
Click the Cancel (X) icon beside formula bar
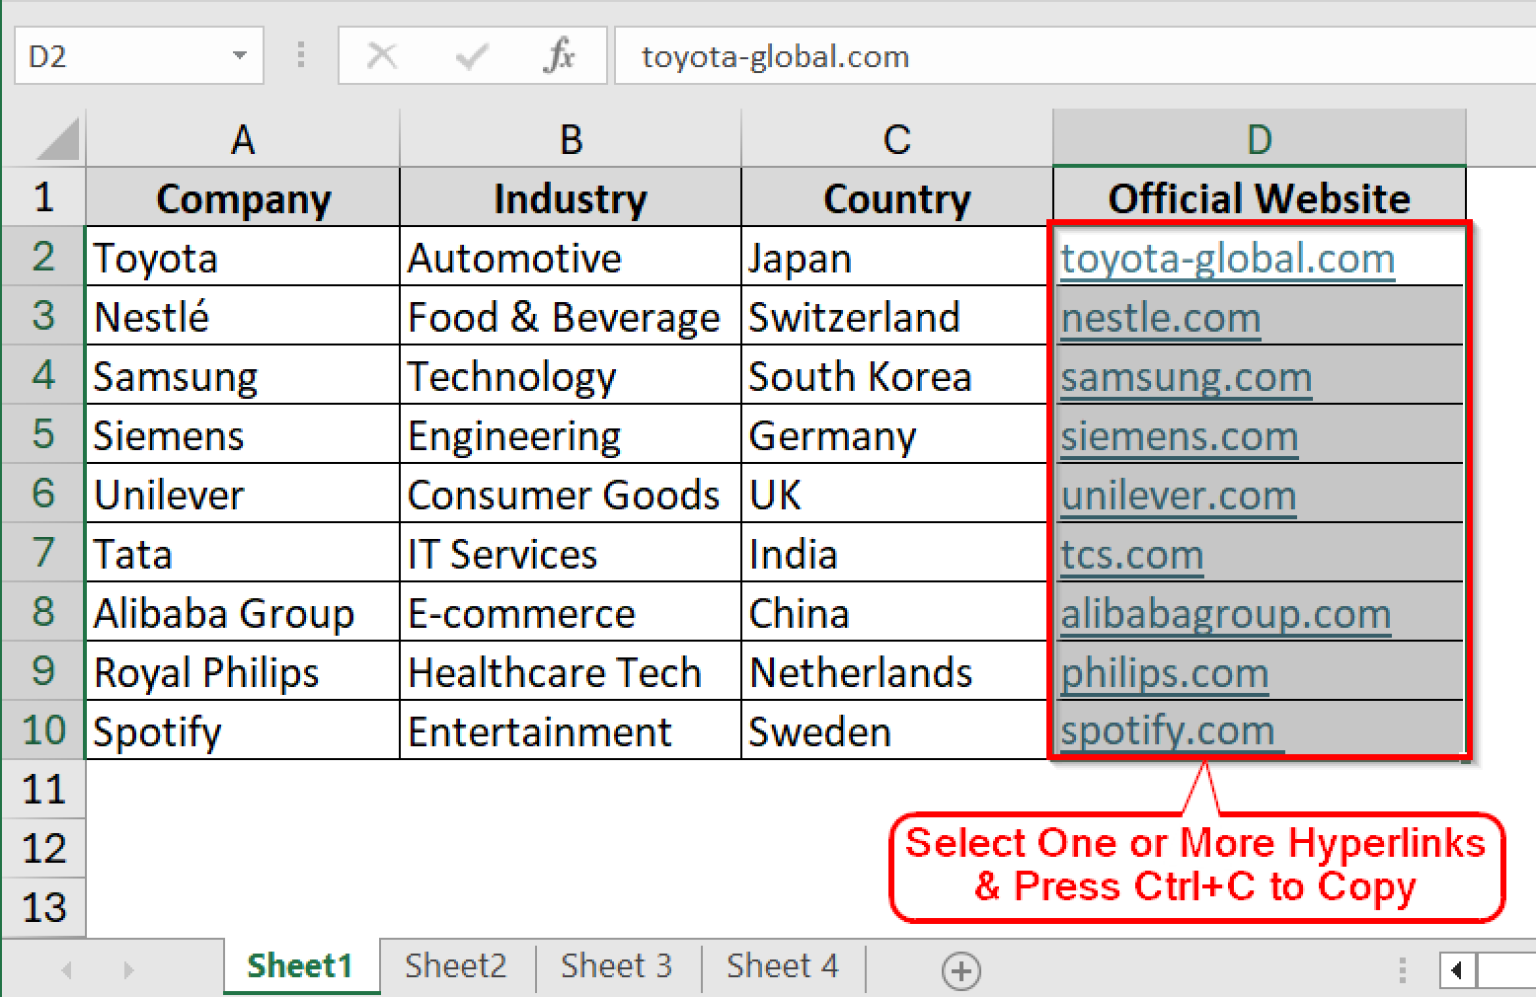click(x=383, y=55)
